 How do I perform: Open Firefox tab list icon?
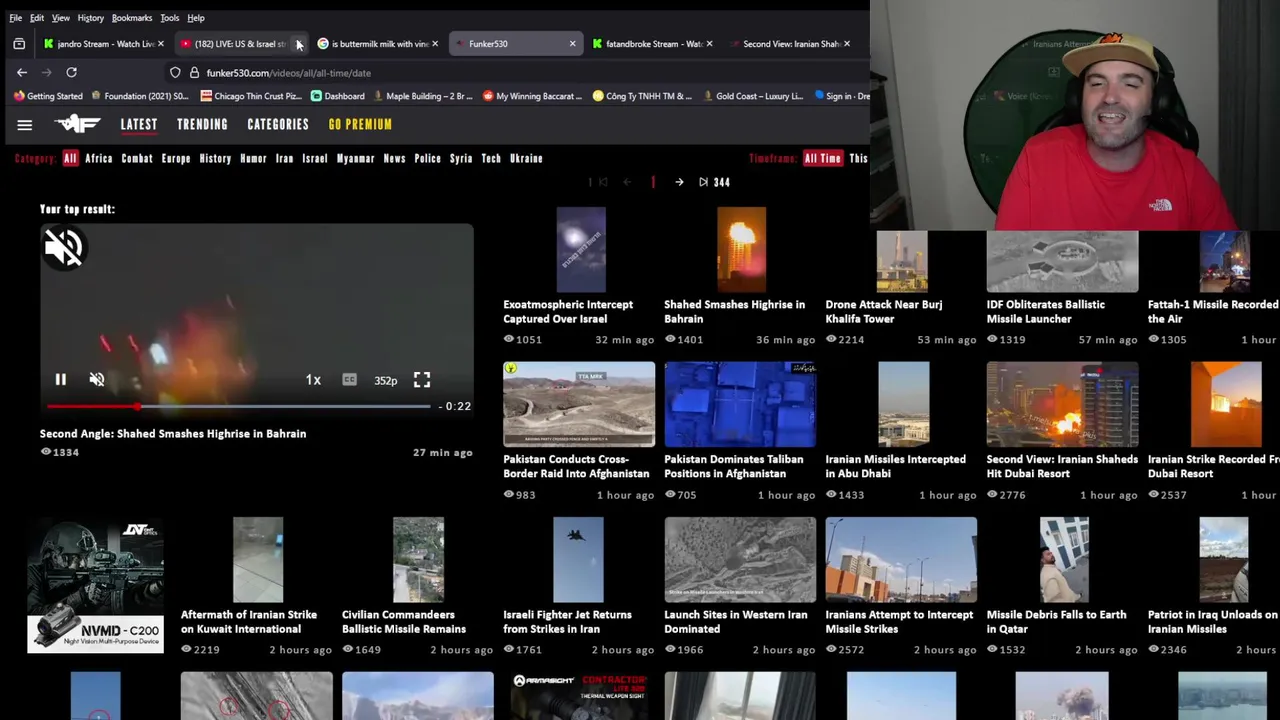point(19,44)
